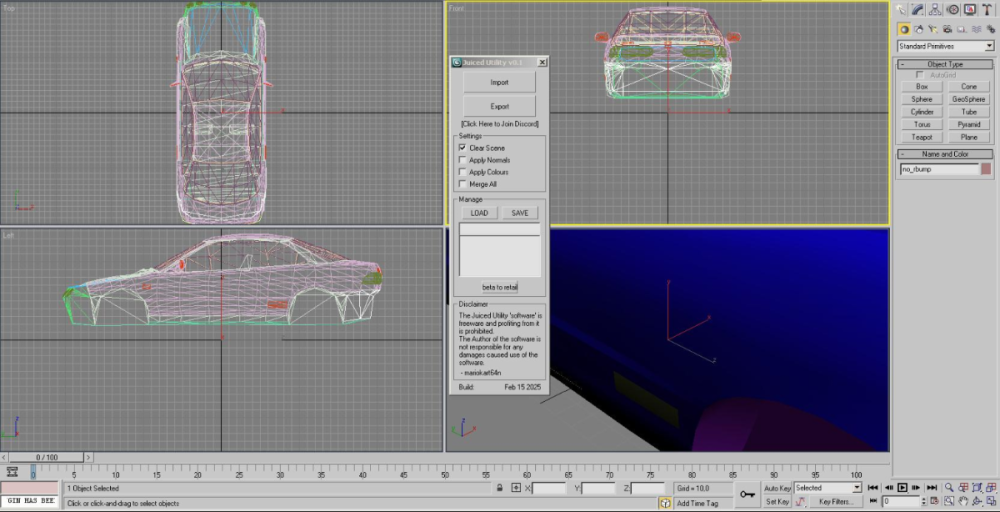Click the X coordinate input field
Screen dimensions: 1000x512
(x=550, y=488)
